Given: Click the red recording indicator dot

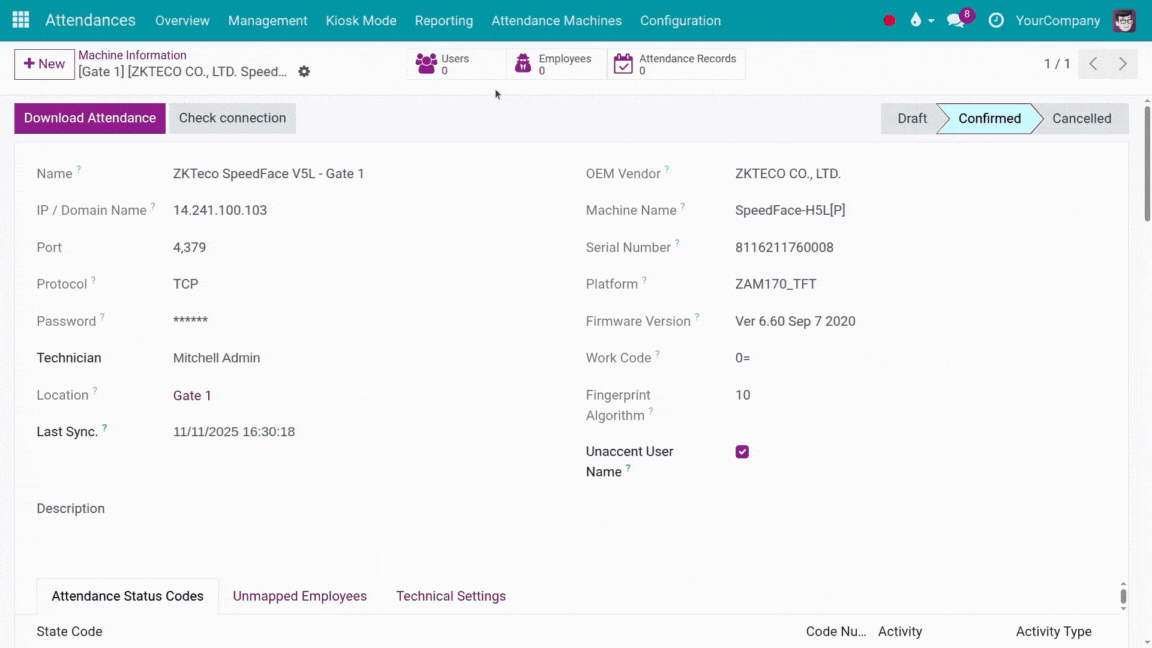Looking at the screenshot, I should (x=889, y=20).
